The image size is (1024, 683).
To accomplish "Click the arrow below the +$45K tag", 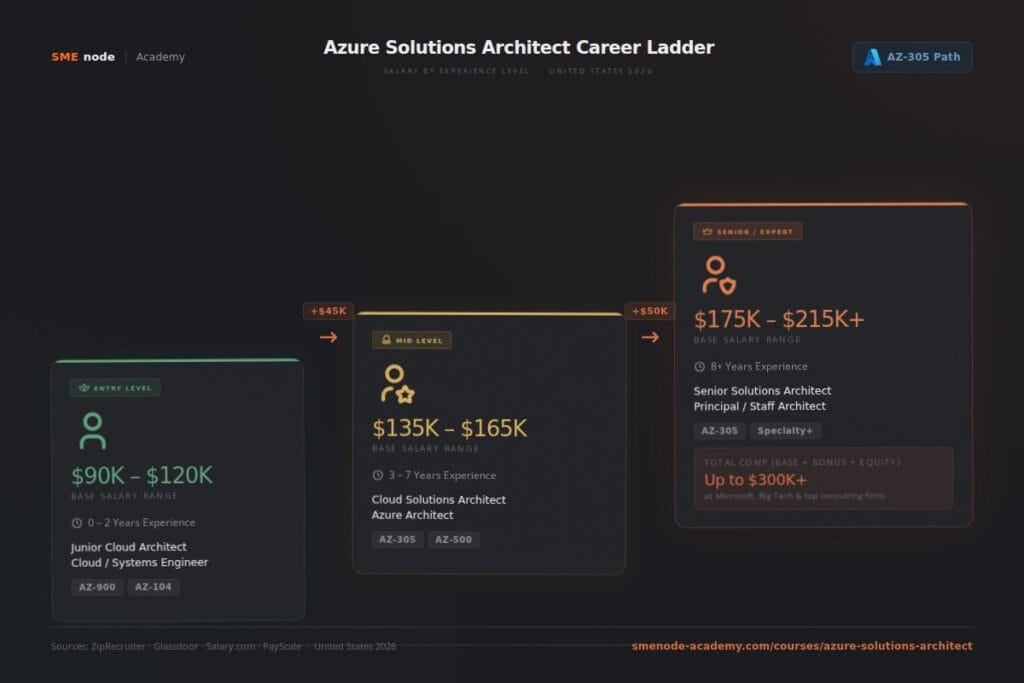I will click(328, 338).
